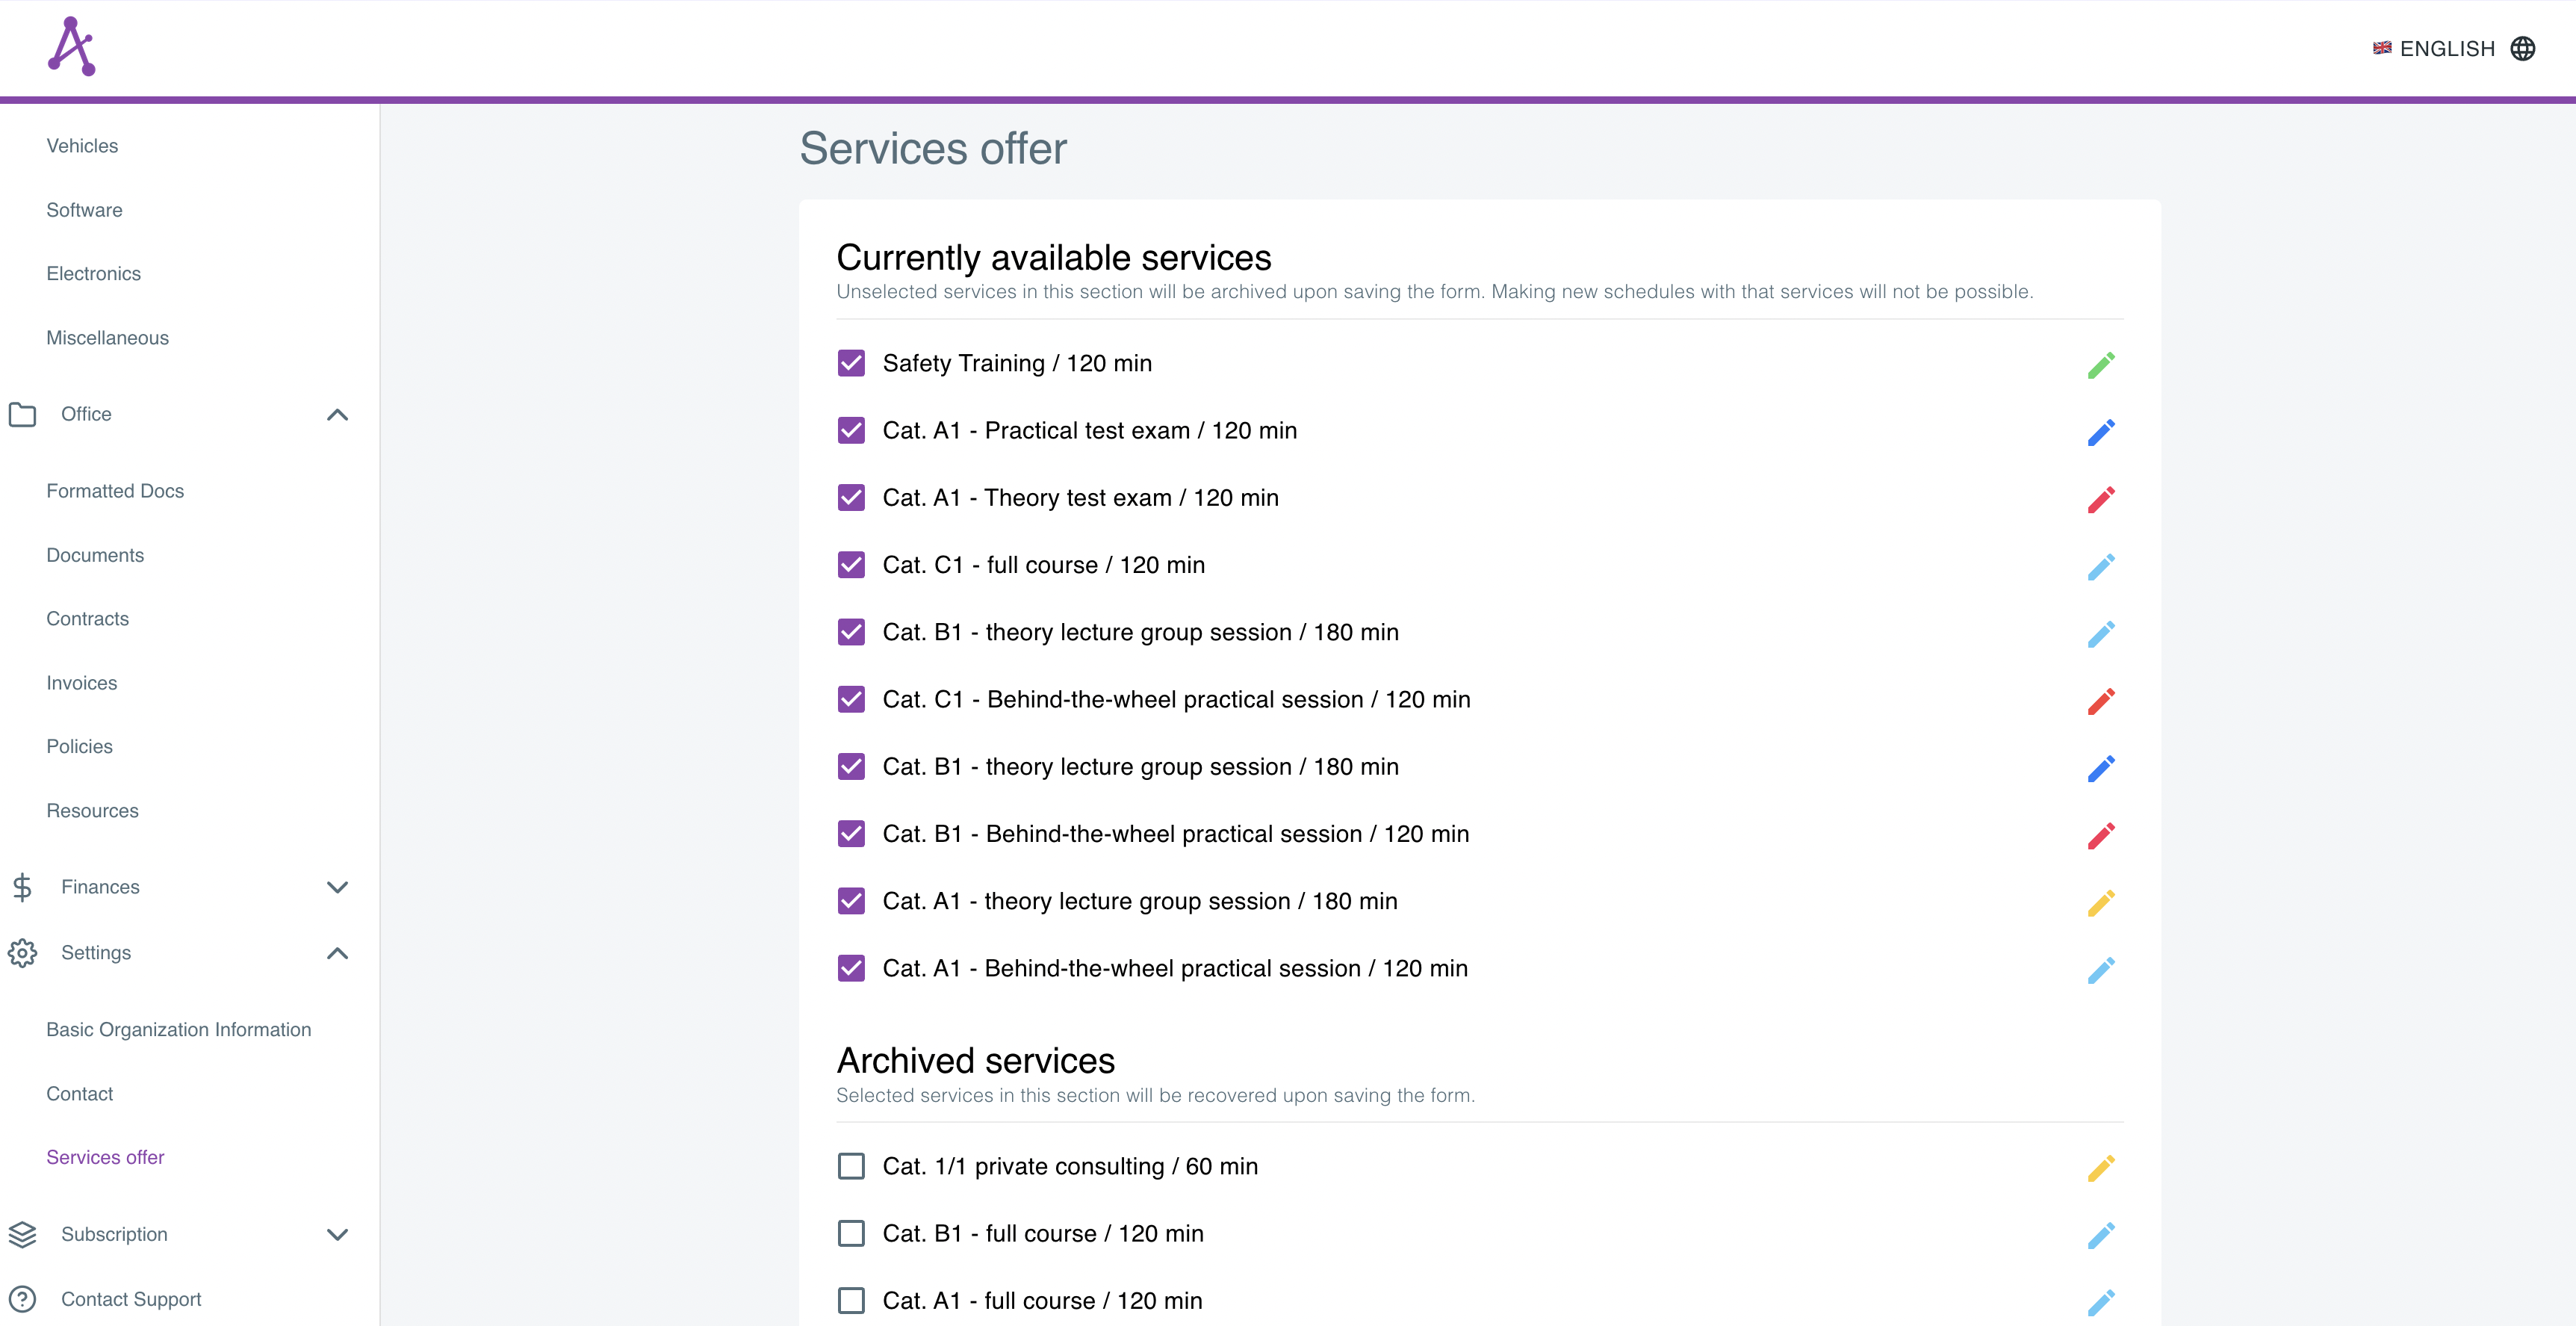Open the Contracts page
This screenshot has height=1326, width=2576.
click(x=88, y=618)
